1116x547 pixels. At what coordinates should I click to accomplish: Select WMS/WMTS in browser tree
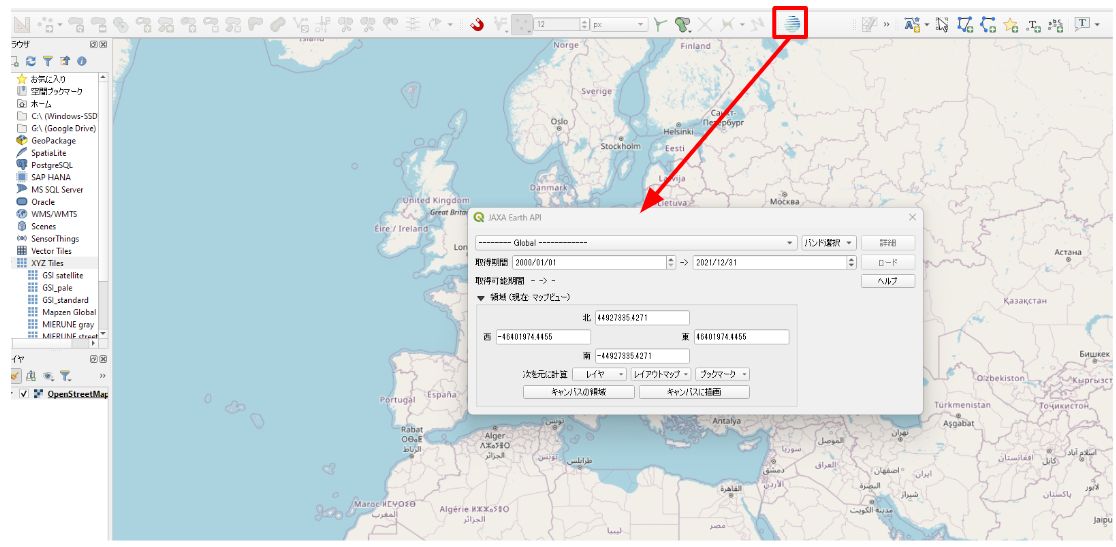[54, 214]
